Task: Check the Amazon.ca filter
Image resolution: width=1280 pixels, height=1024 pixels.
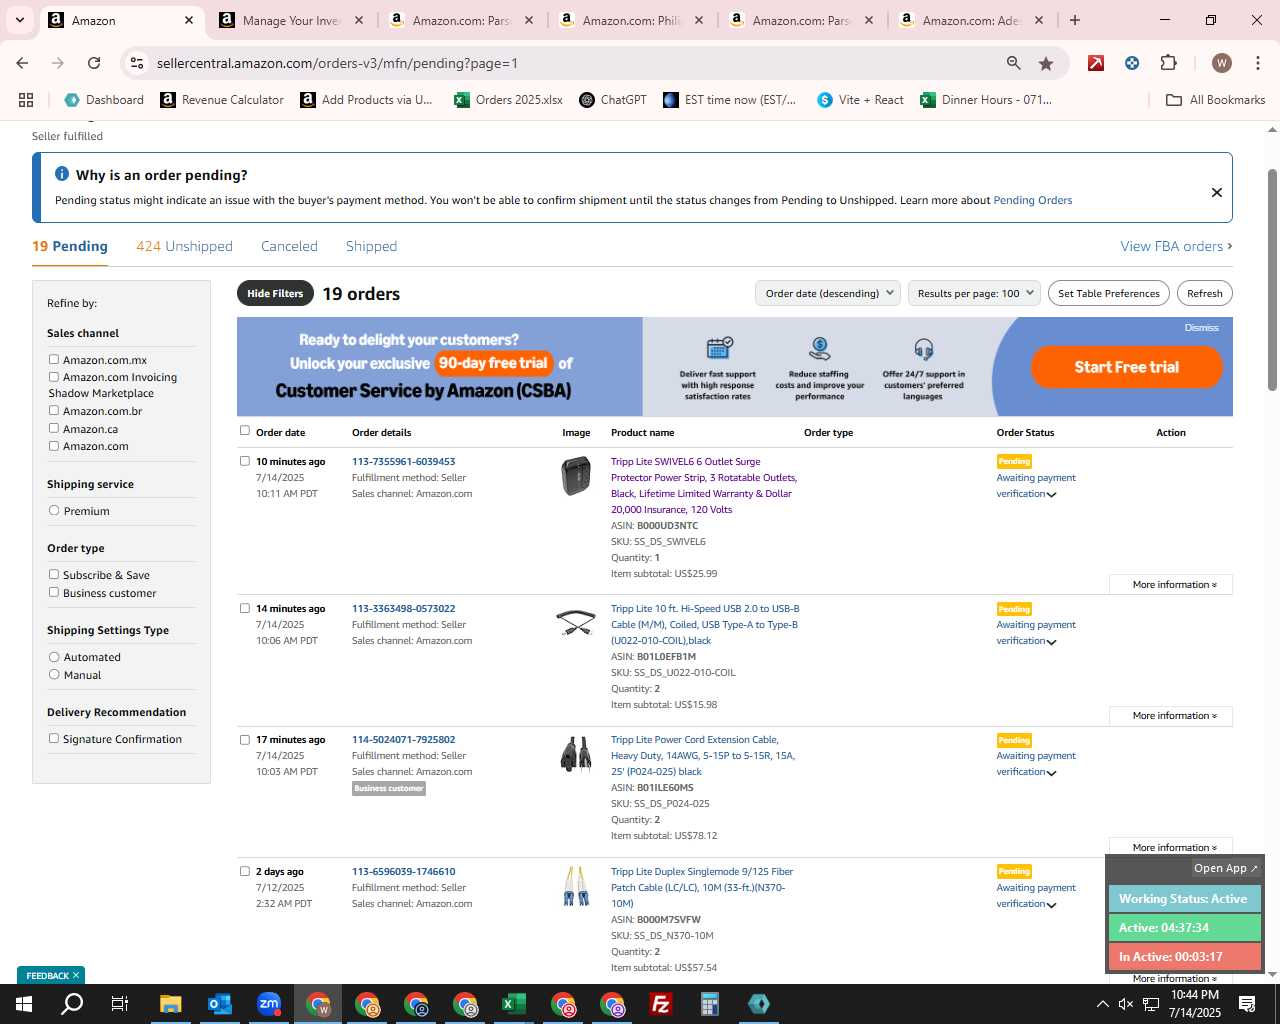Action: click(x=54, y=428)
